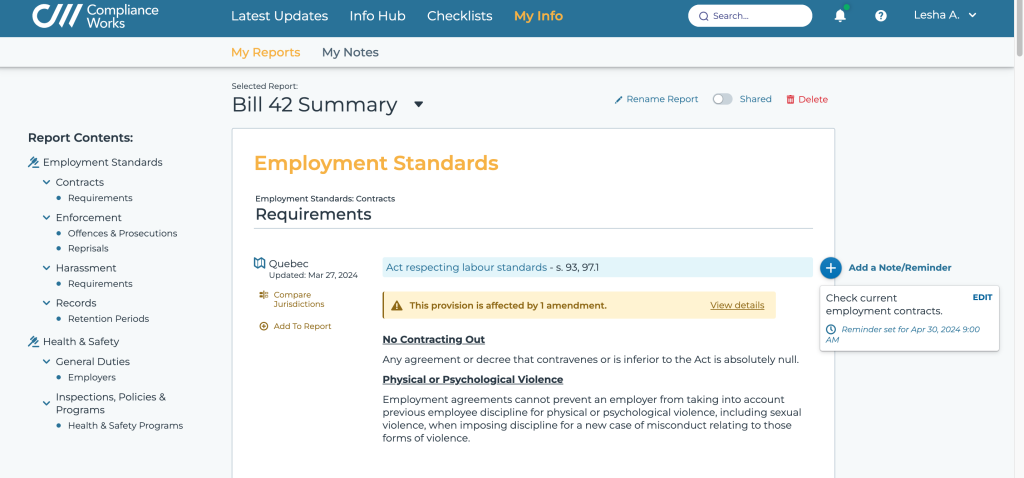
Task: Click the reminder clock icon
Action: coord(831,330)
